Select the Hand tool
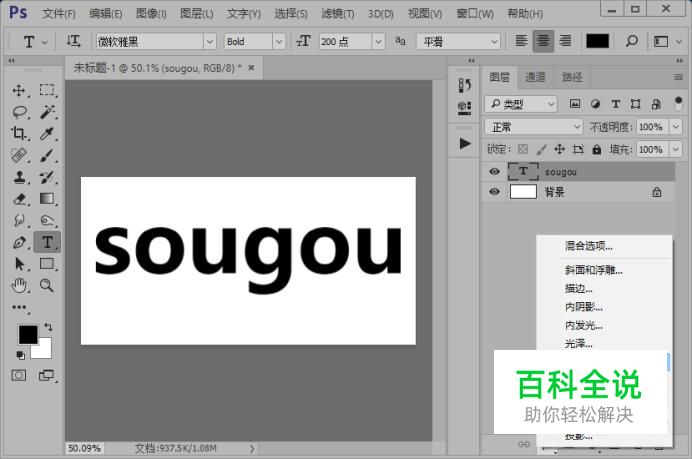The image size is (692, 459). pos(19,286)
